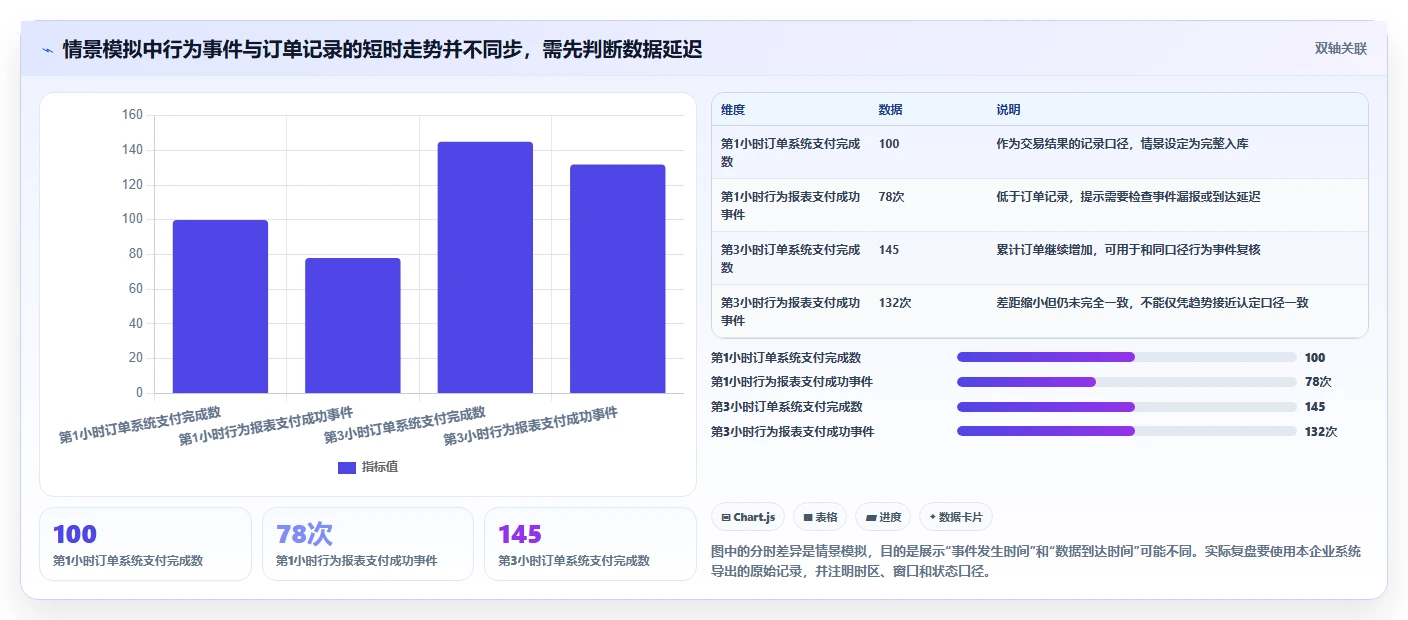Click the table data value 145
1408x620 pixels.
(x=889, y=250)
